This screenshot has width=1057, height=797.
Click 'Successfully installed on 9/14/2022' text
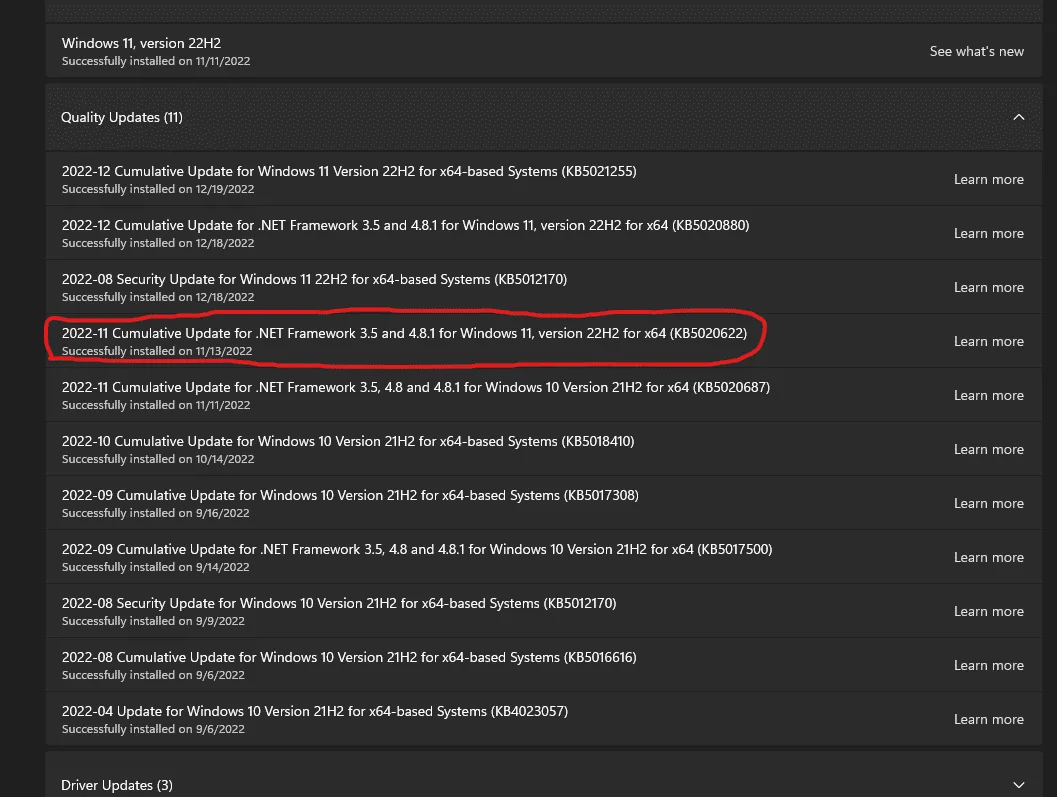(156, 566)
